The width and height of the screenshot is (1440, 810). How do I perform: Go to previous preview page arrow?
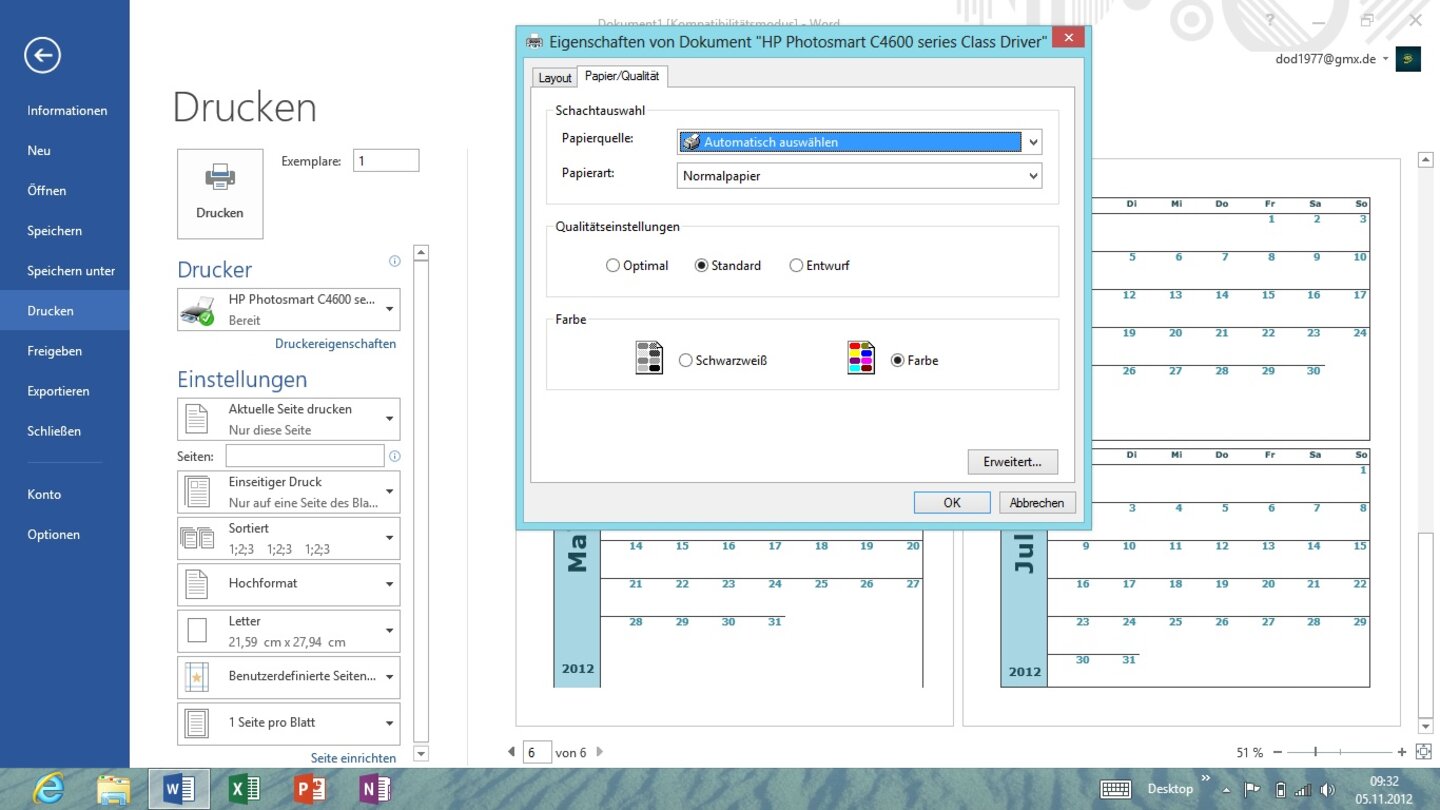[512, 752]
